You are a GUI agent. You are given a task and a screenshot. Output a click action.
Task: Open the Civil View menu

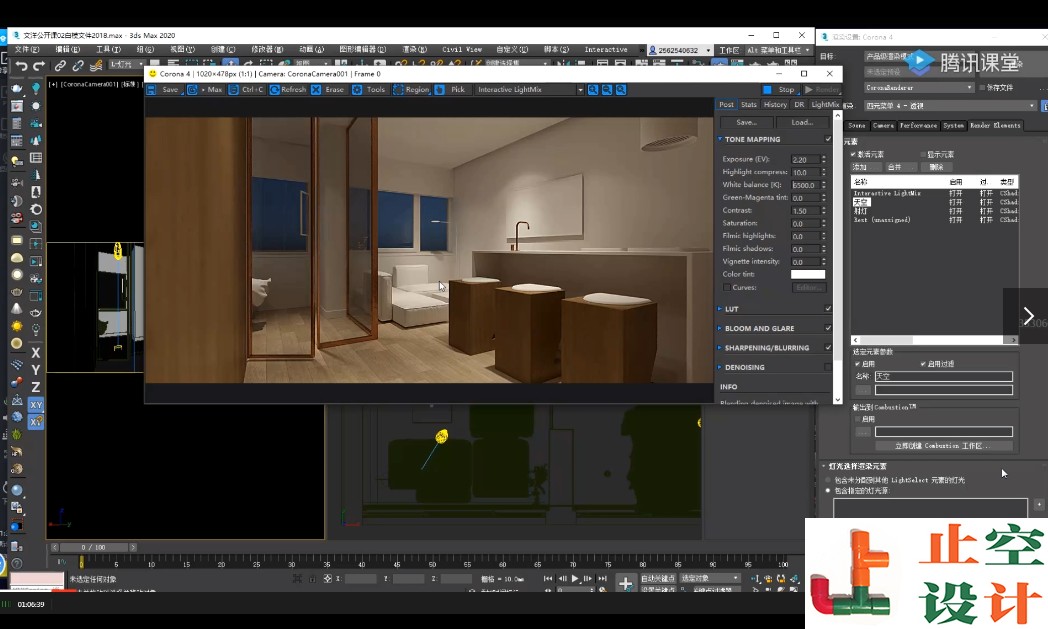462,49
